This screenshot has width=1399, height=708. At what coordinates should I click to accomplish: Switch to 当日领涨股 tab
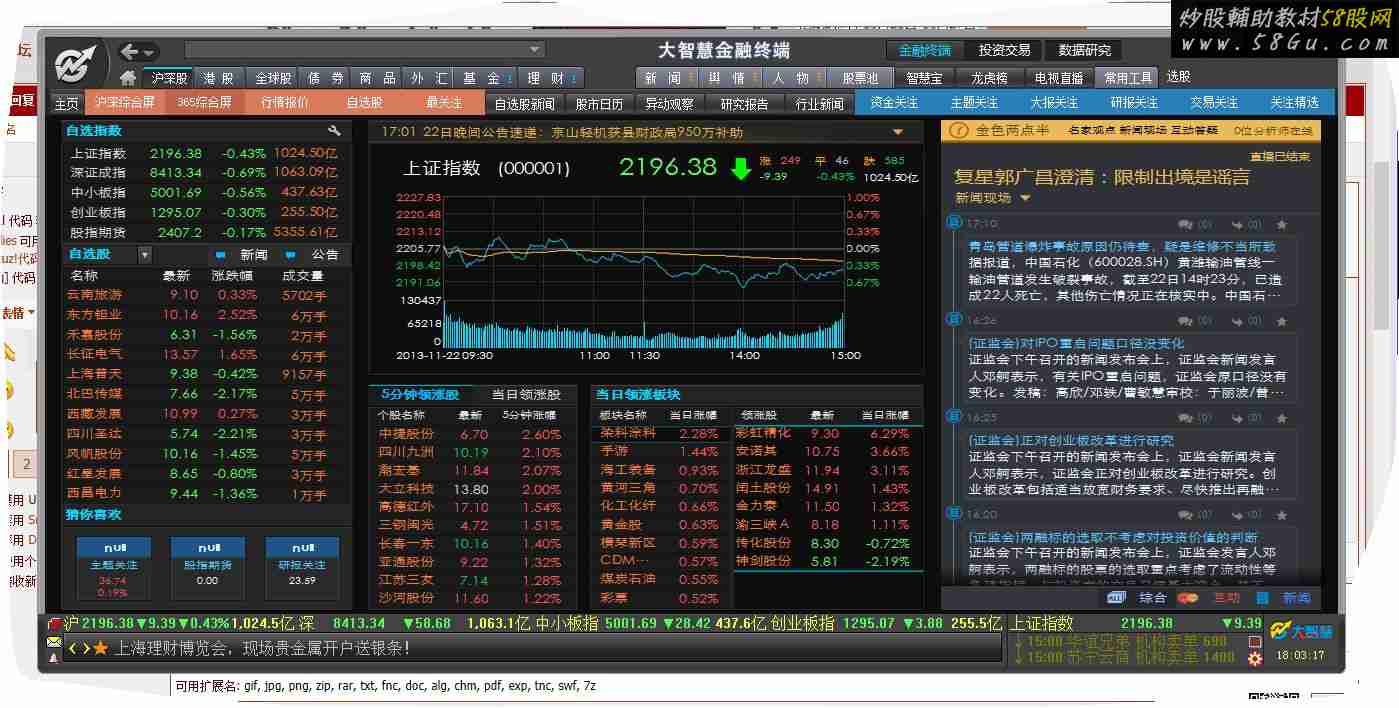tap(526, 394)
